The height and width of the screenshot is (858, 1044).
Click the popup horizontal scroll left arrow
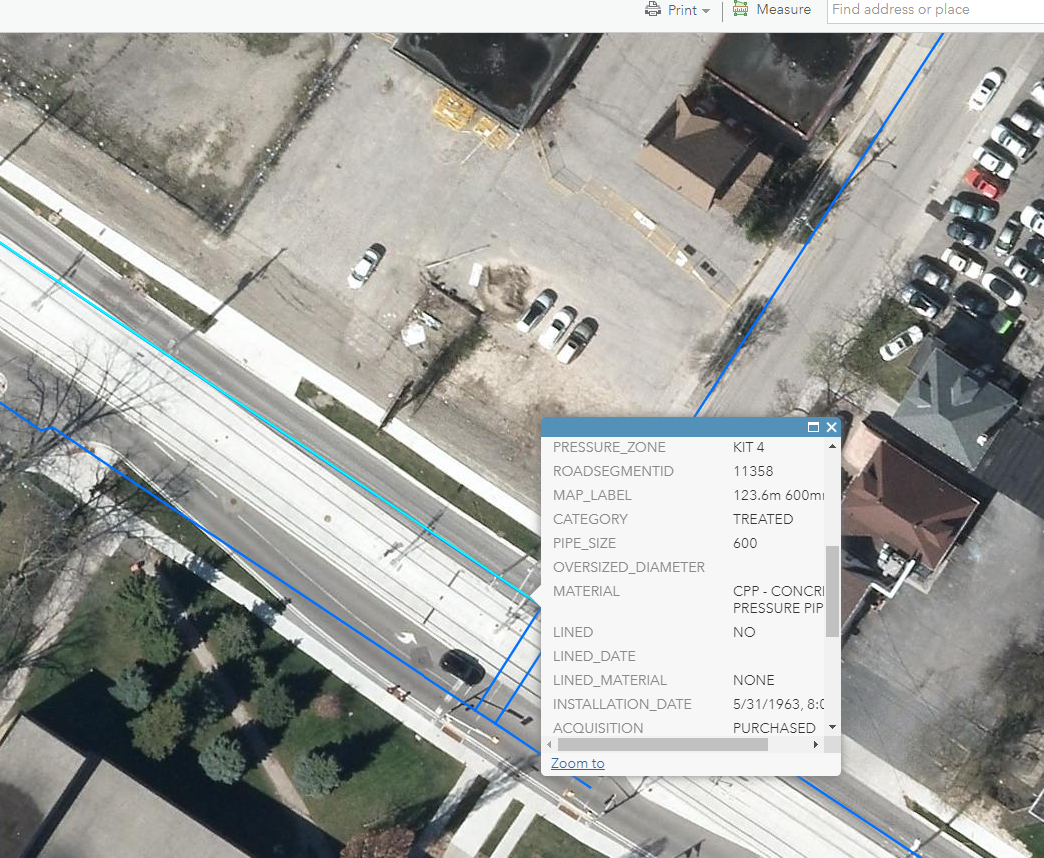point(548,745)
